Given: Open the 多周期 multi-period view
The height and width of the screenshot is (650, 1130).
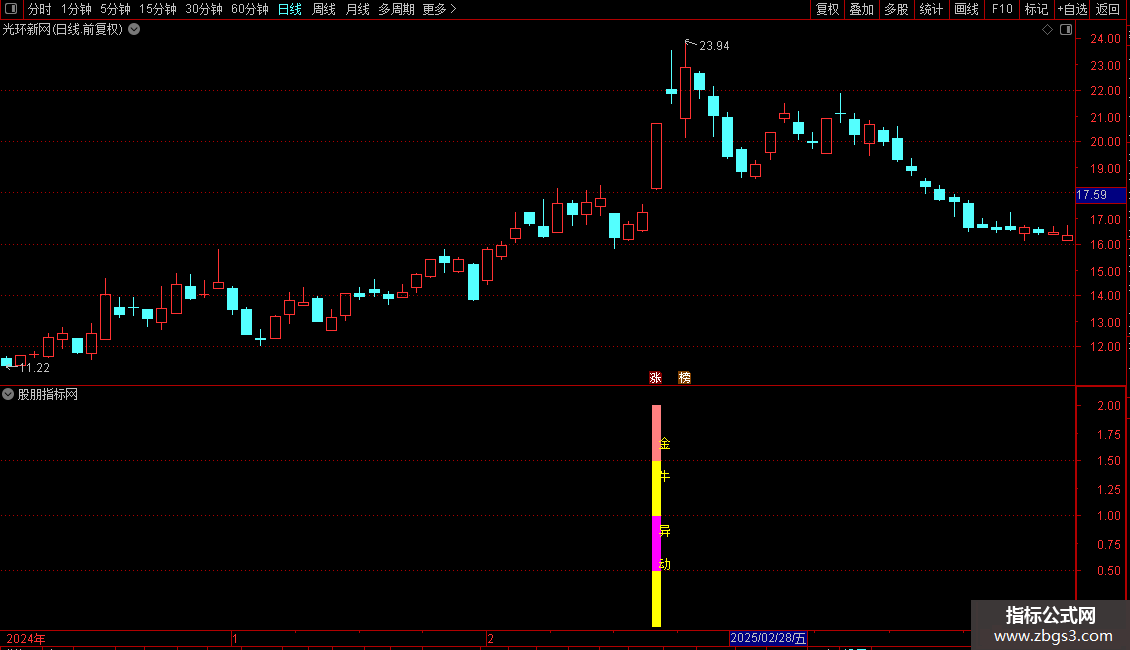Looking at the screenshot, I should click(396, 9).
